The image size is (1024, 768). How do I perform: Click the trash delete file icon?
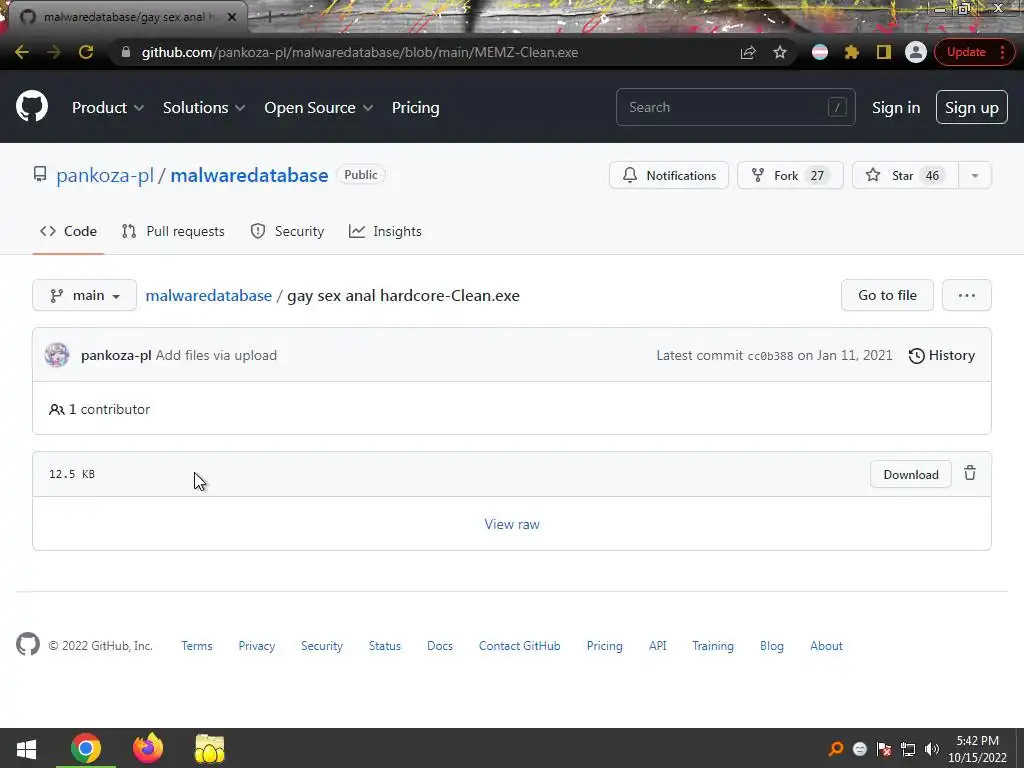coord(970,473)
